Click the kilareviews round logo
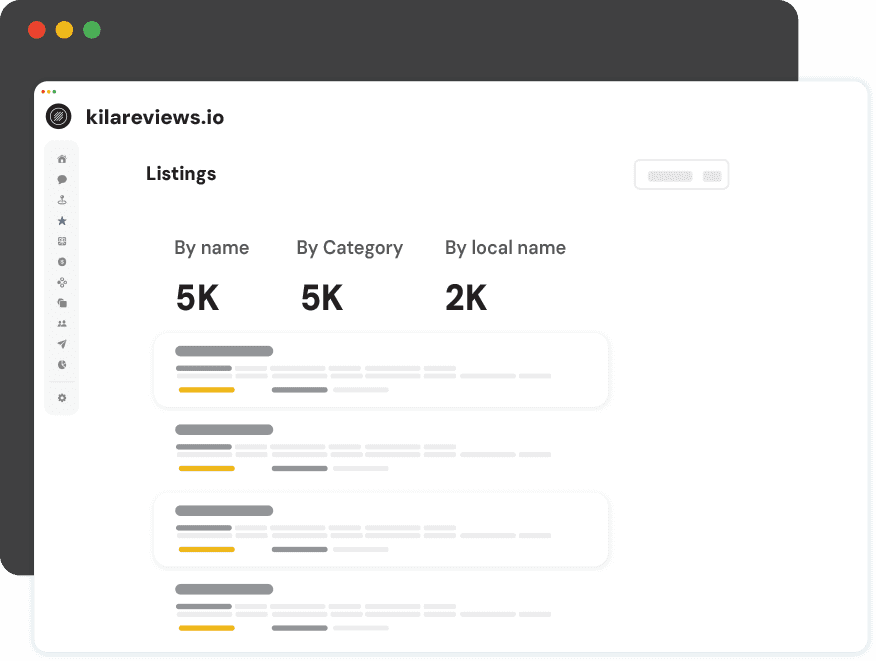The image size is (876, 661). 59,117
